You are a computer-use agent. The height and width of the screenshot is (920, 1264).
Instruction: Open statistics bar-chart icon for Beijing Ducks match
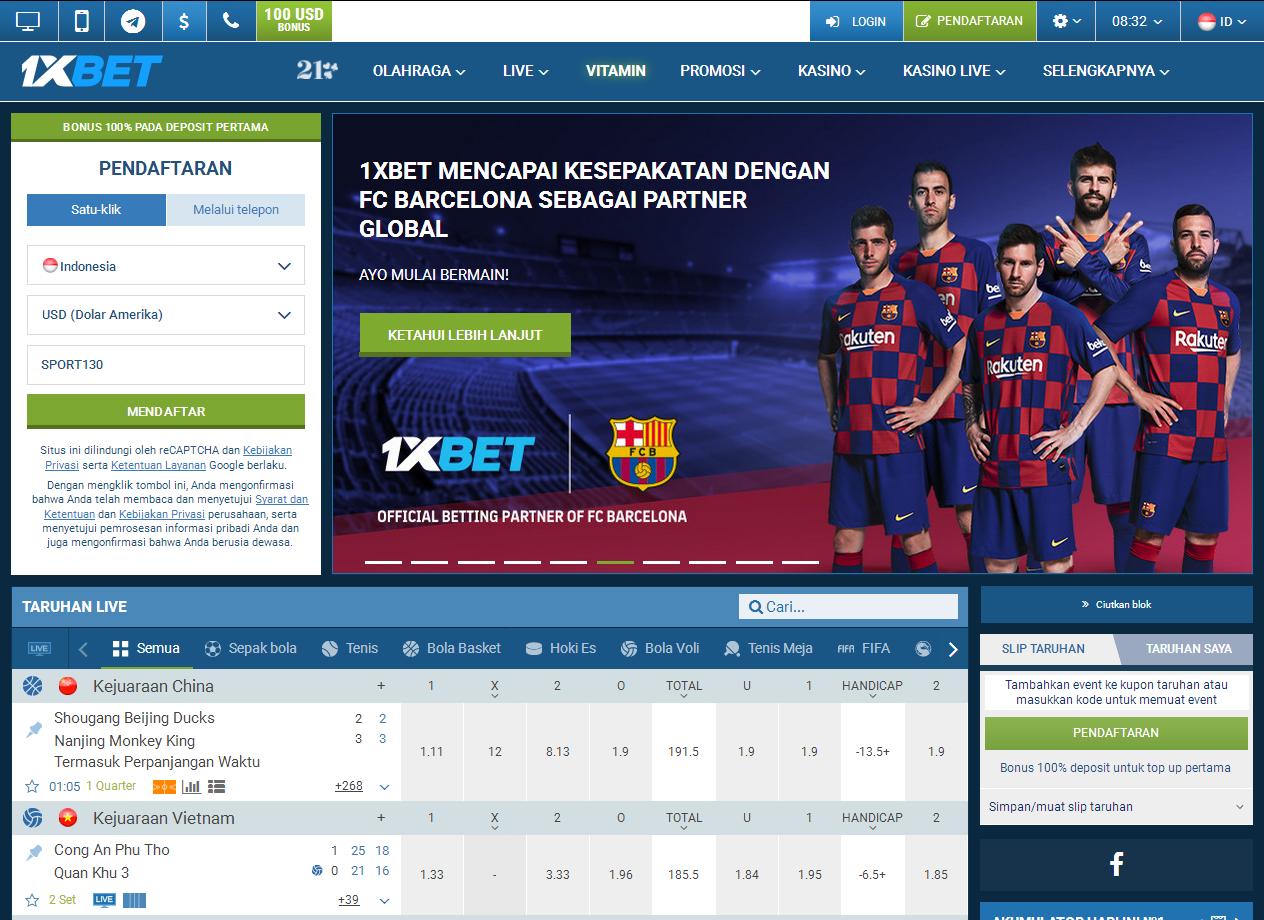click(x=191, y=787)
